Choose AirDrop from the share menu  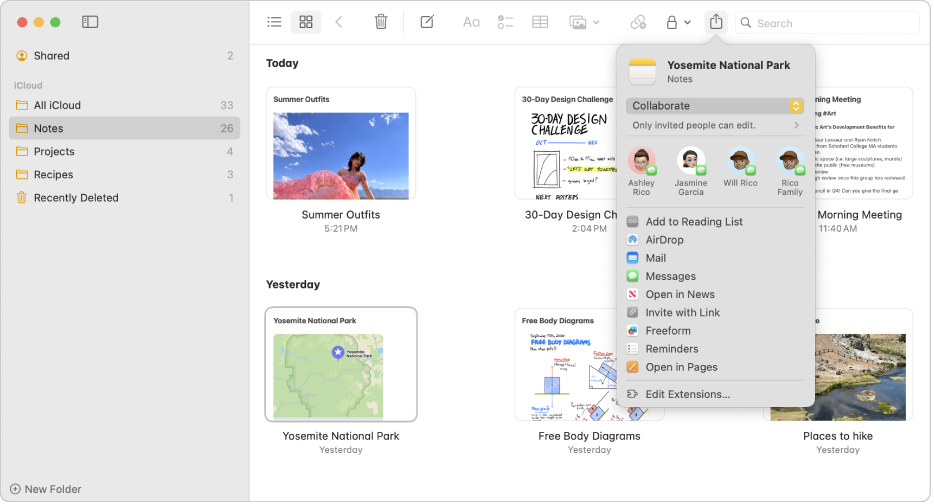click(664, 240)
